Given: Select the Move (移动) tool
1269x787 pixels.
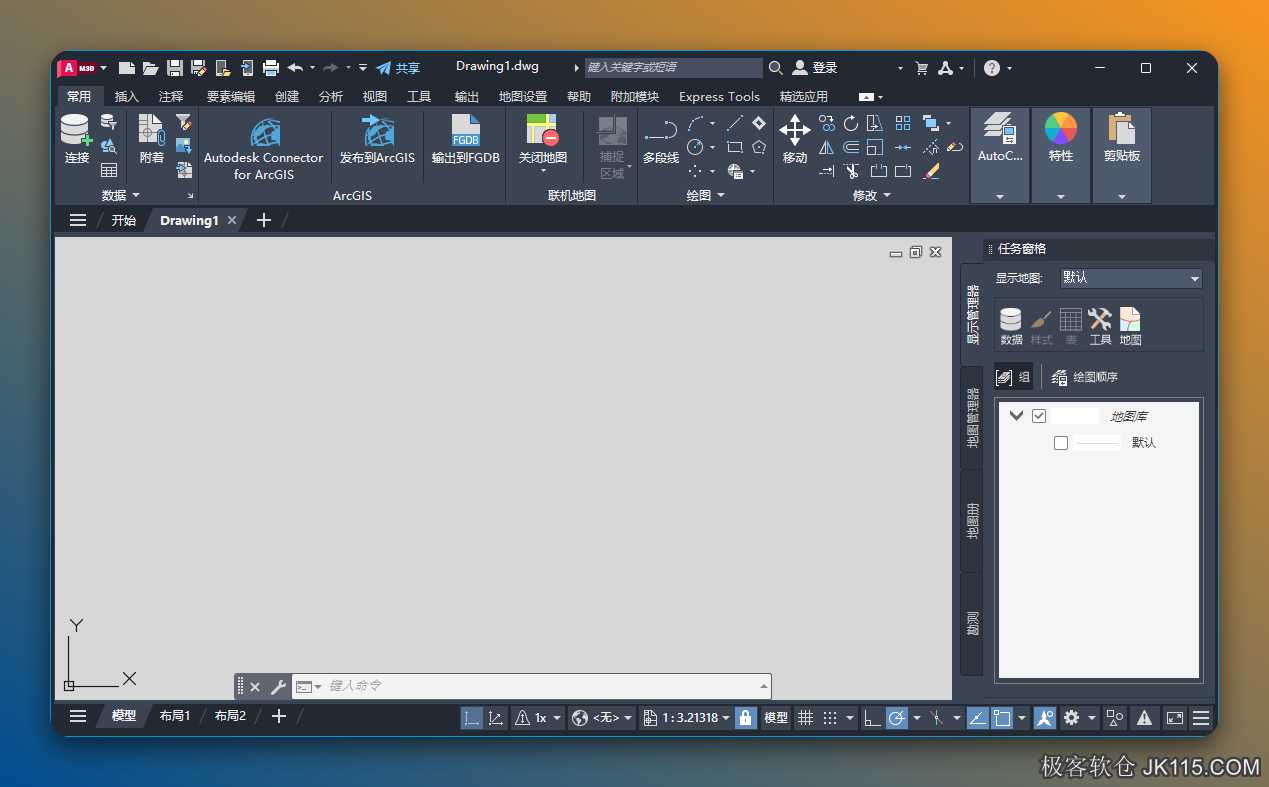Looking at the screenshot, I should coord(795,139).
